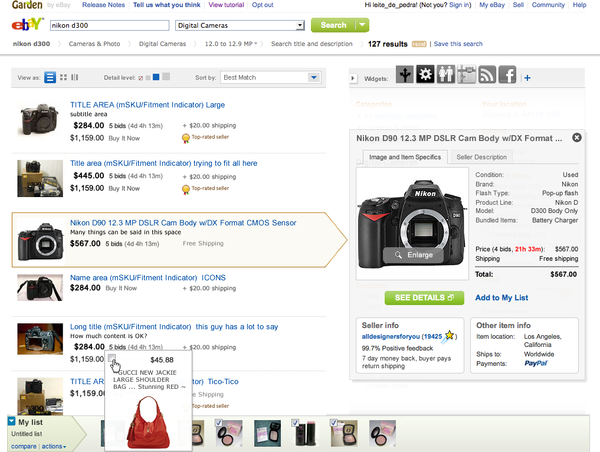
Task: Click the Untitled list name
Action: [x=26, y=434]
